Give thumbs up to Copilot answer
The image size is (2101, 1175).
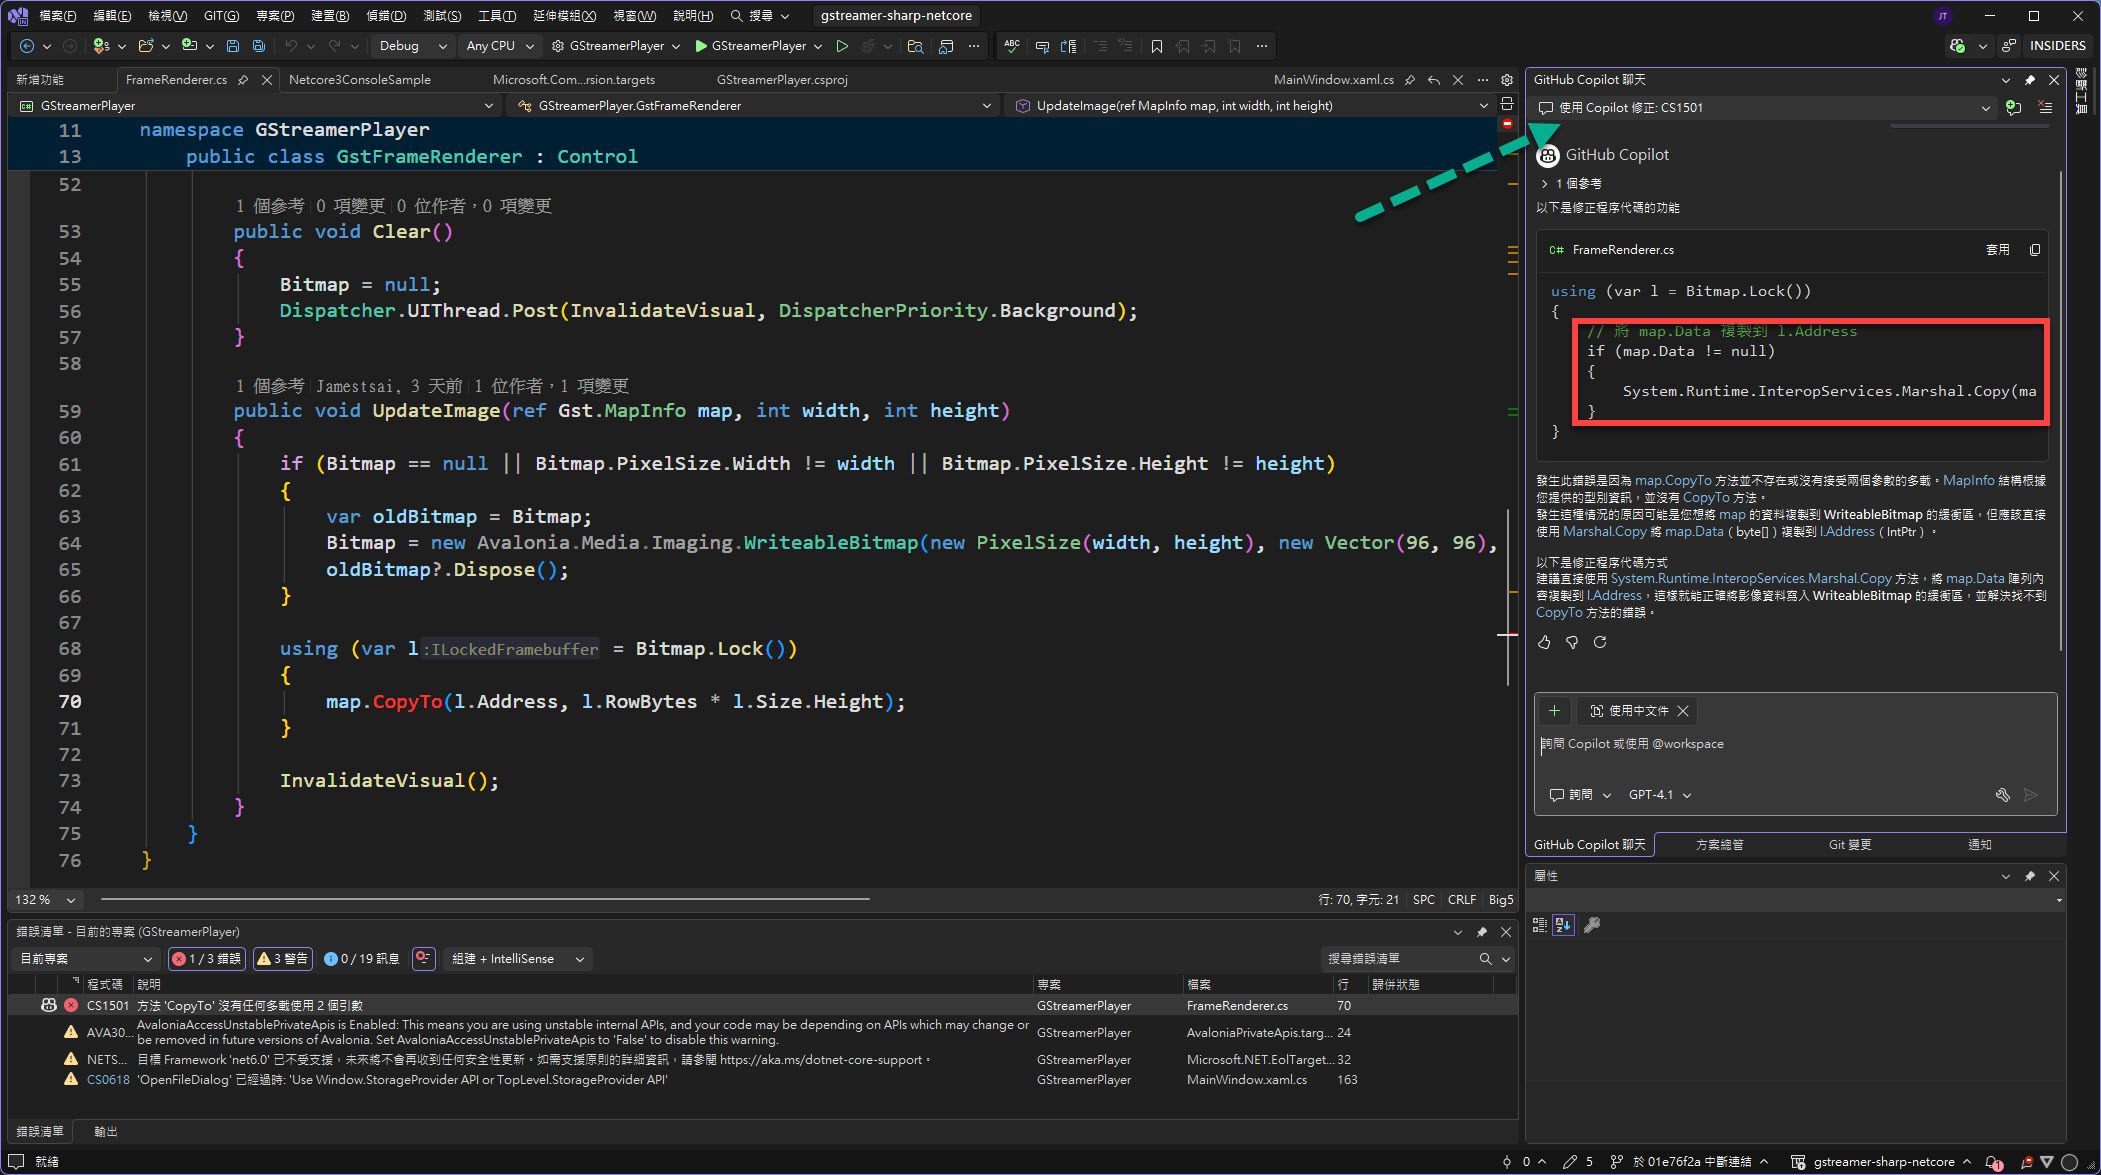1544,642
